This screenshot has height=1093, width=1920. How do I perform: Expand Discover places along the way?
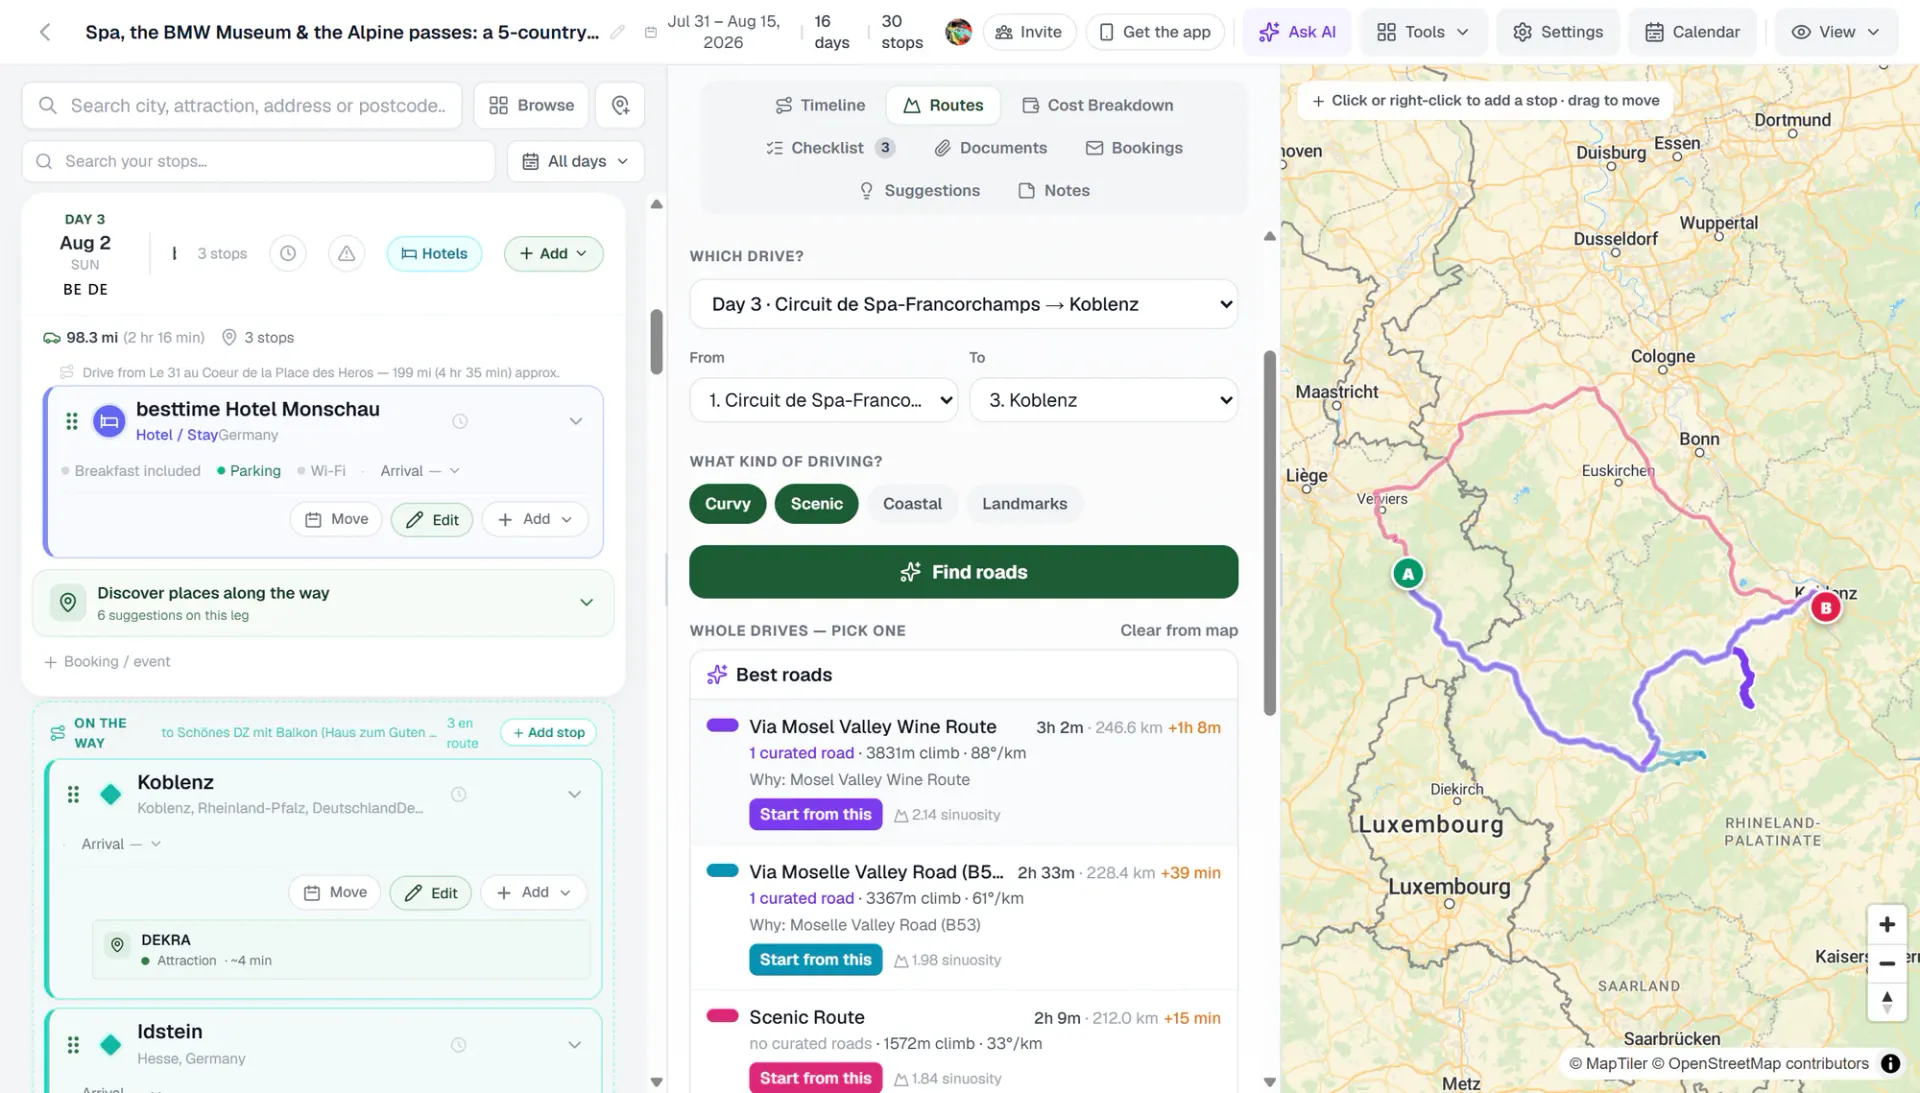point(586,602)
